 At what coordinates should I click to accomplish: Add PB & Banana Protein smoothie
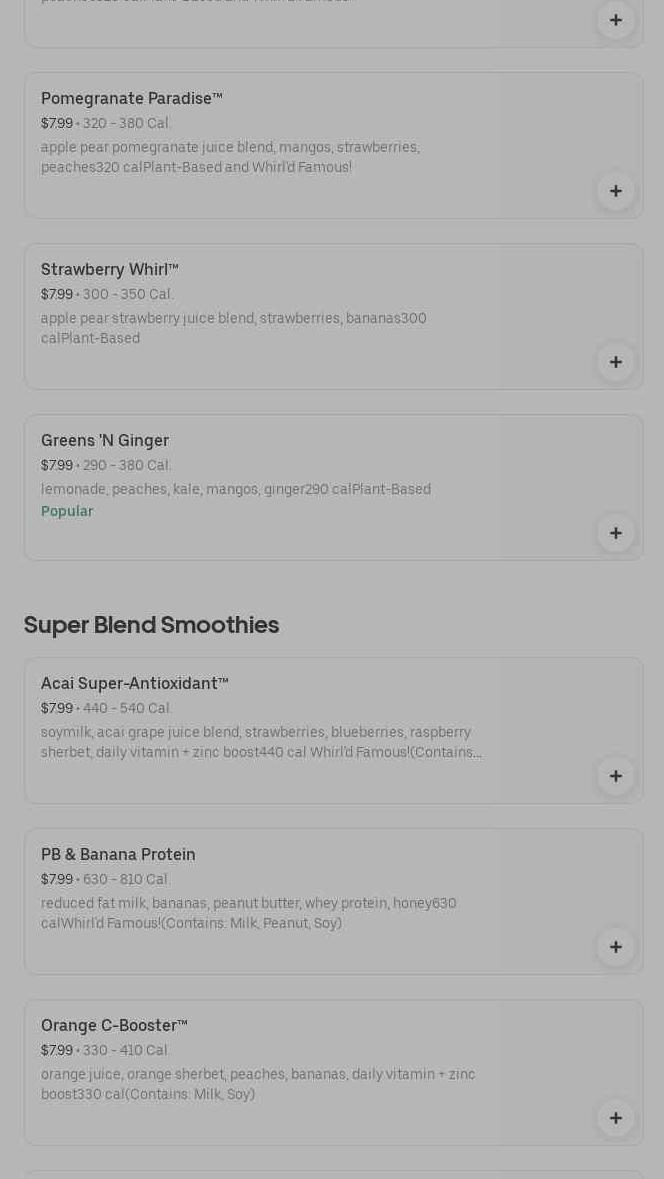[x=615, y=947]
